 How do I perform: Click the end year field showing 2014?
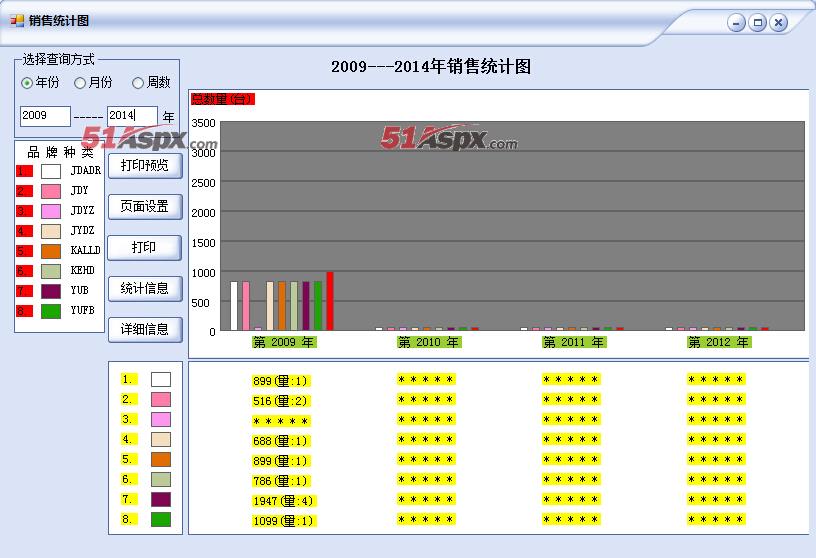click(132, 116)
